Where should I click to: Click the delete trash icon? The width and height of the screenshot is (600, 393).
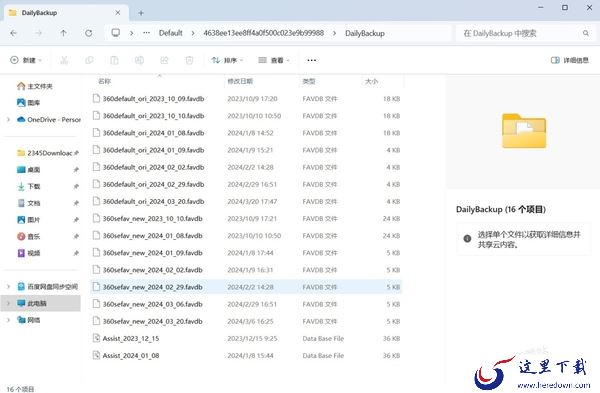tap(189, 60)
